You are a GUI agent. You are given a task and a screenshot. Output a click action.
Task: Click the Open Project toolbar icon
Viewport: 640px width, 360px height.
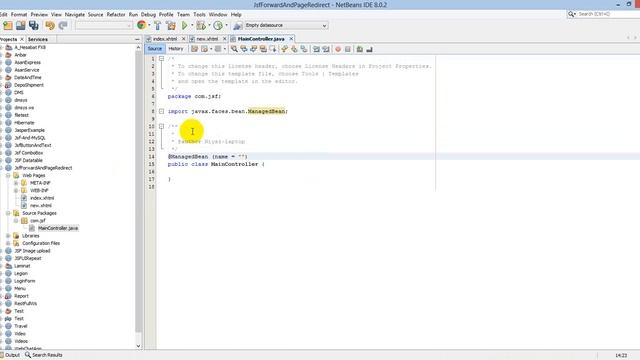click(20, 25)
